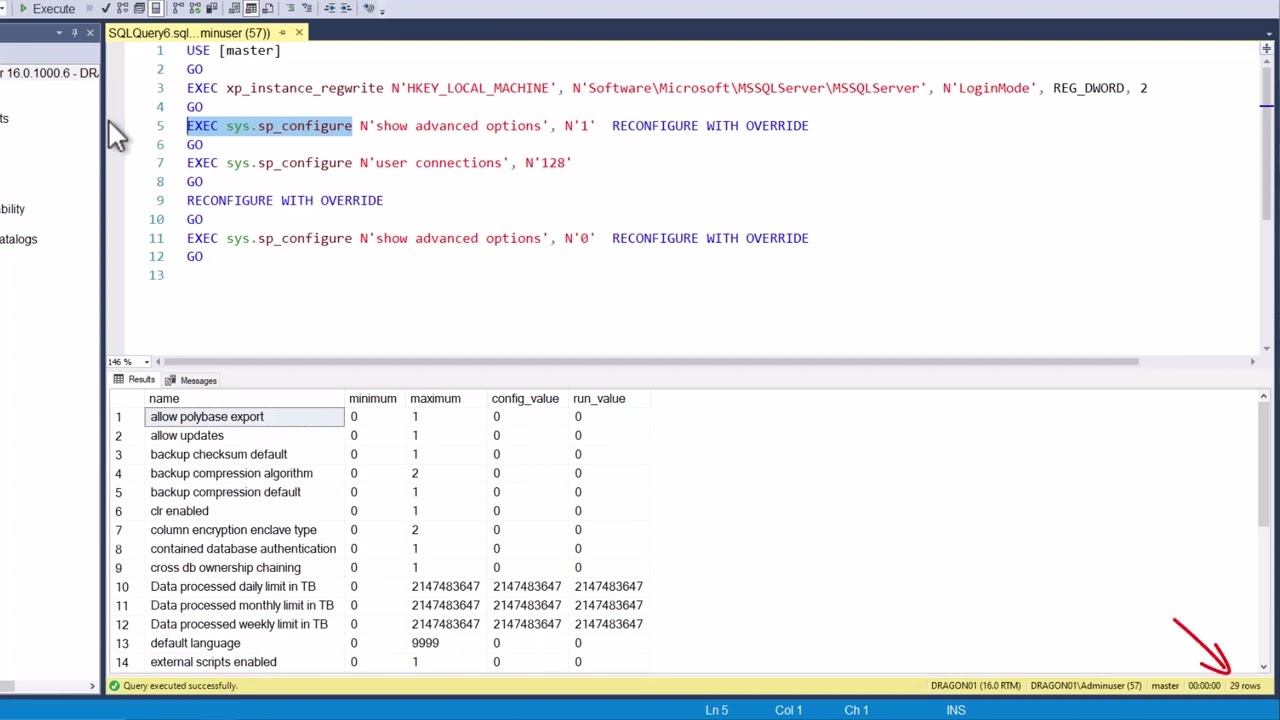Select 'column encryption enclave type' cell
Screen dimensions: 1280x720
pos(245,530)
